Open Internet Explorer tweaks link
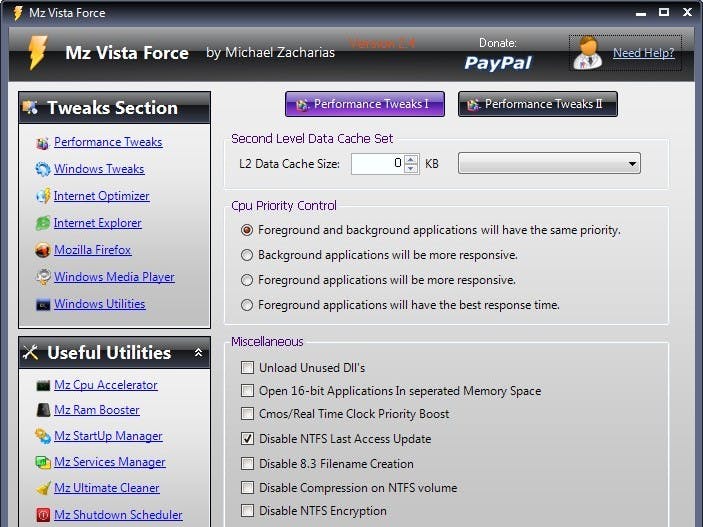Image resolution: width=703 pixels, height=527 pixels. point(98,223)
